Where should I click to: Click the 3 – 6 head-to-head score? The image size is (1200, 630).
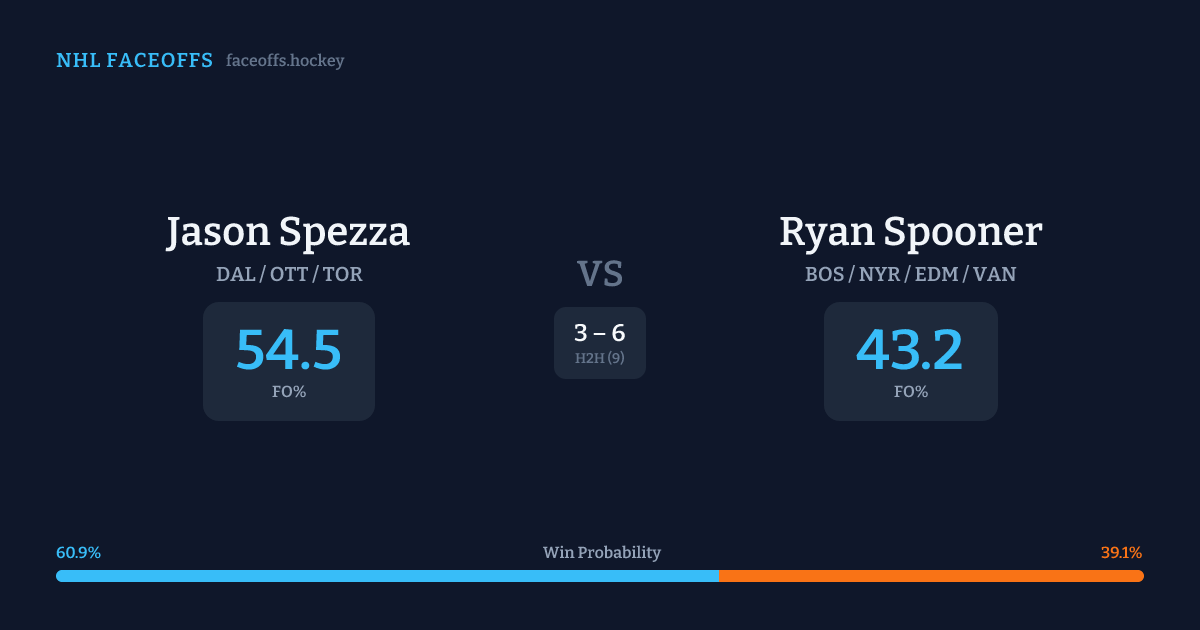tap(600, 334)
